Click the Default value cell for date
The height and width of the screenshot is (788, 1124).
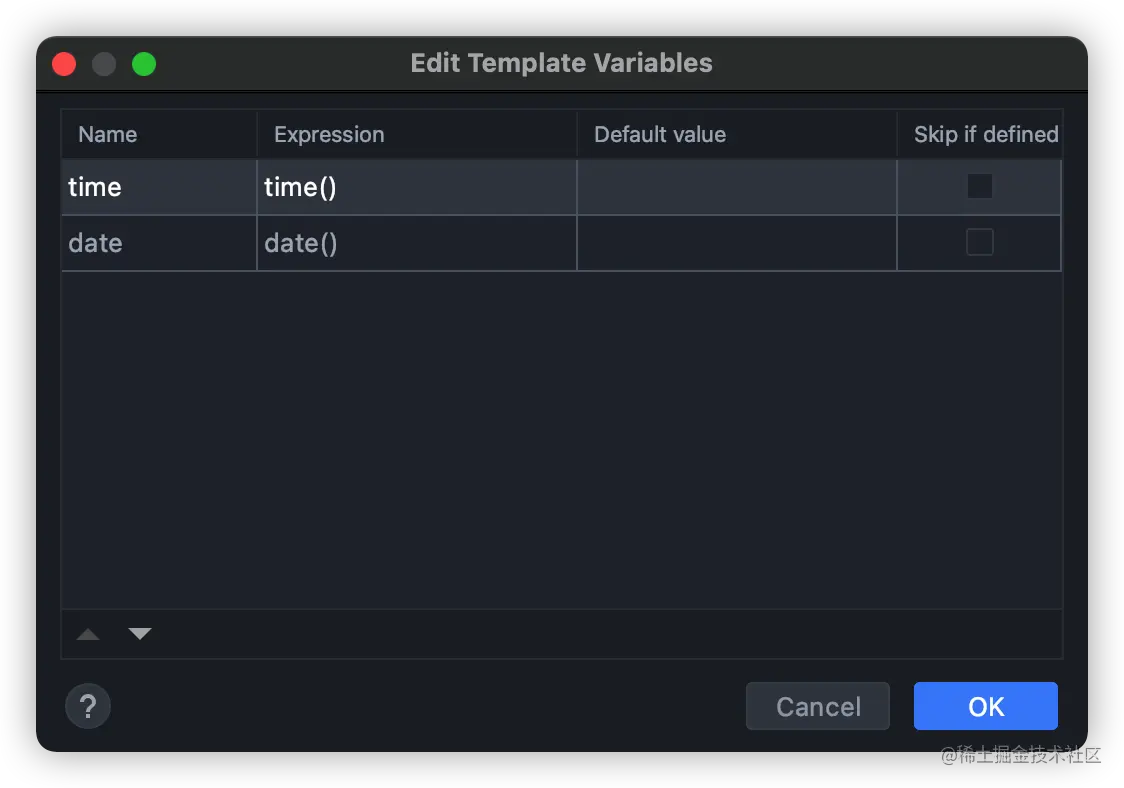pyautogui.click(x=736, y=243)
